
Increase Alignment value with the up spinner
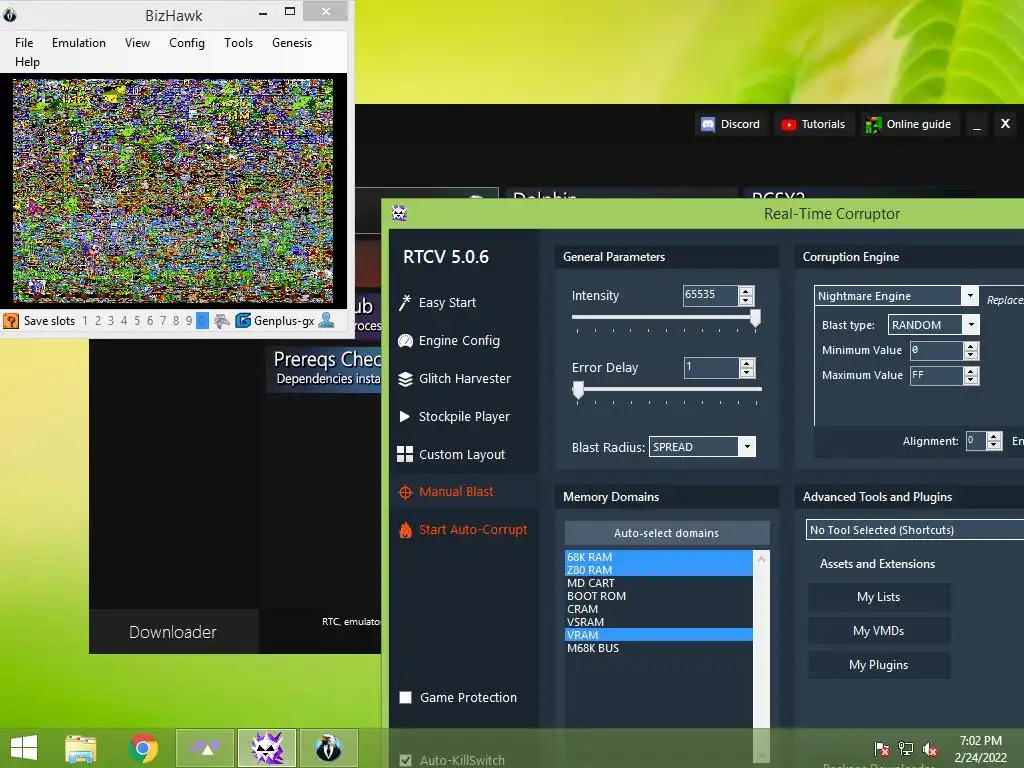[x=994, y=436]
